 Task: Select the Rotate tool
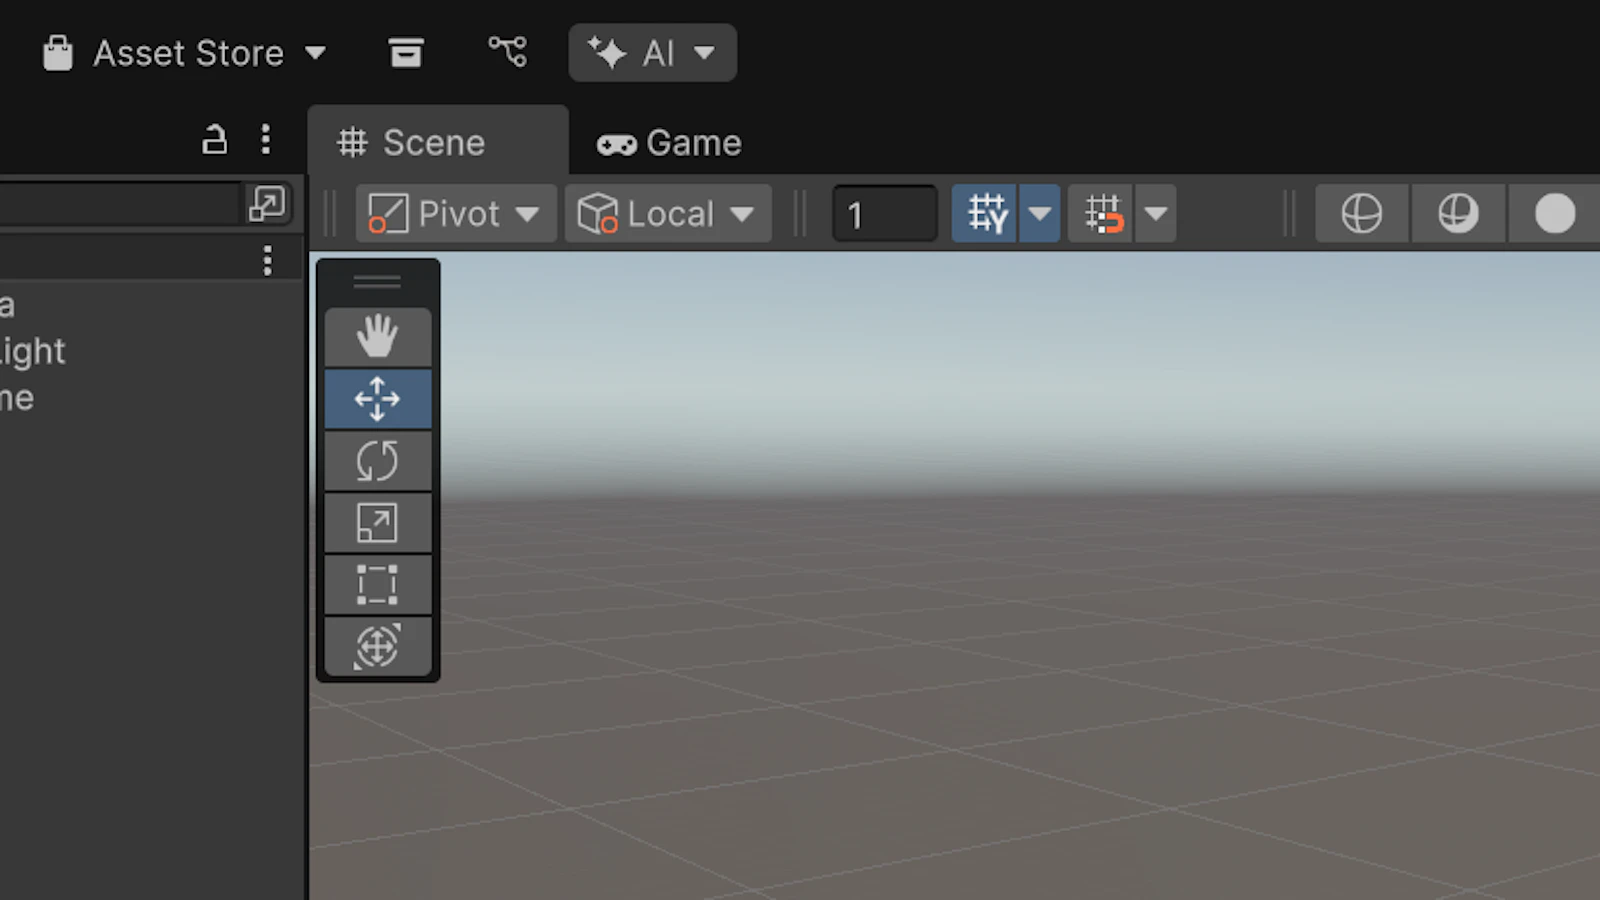point(378,461)
